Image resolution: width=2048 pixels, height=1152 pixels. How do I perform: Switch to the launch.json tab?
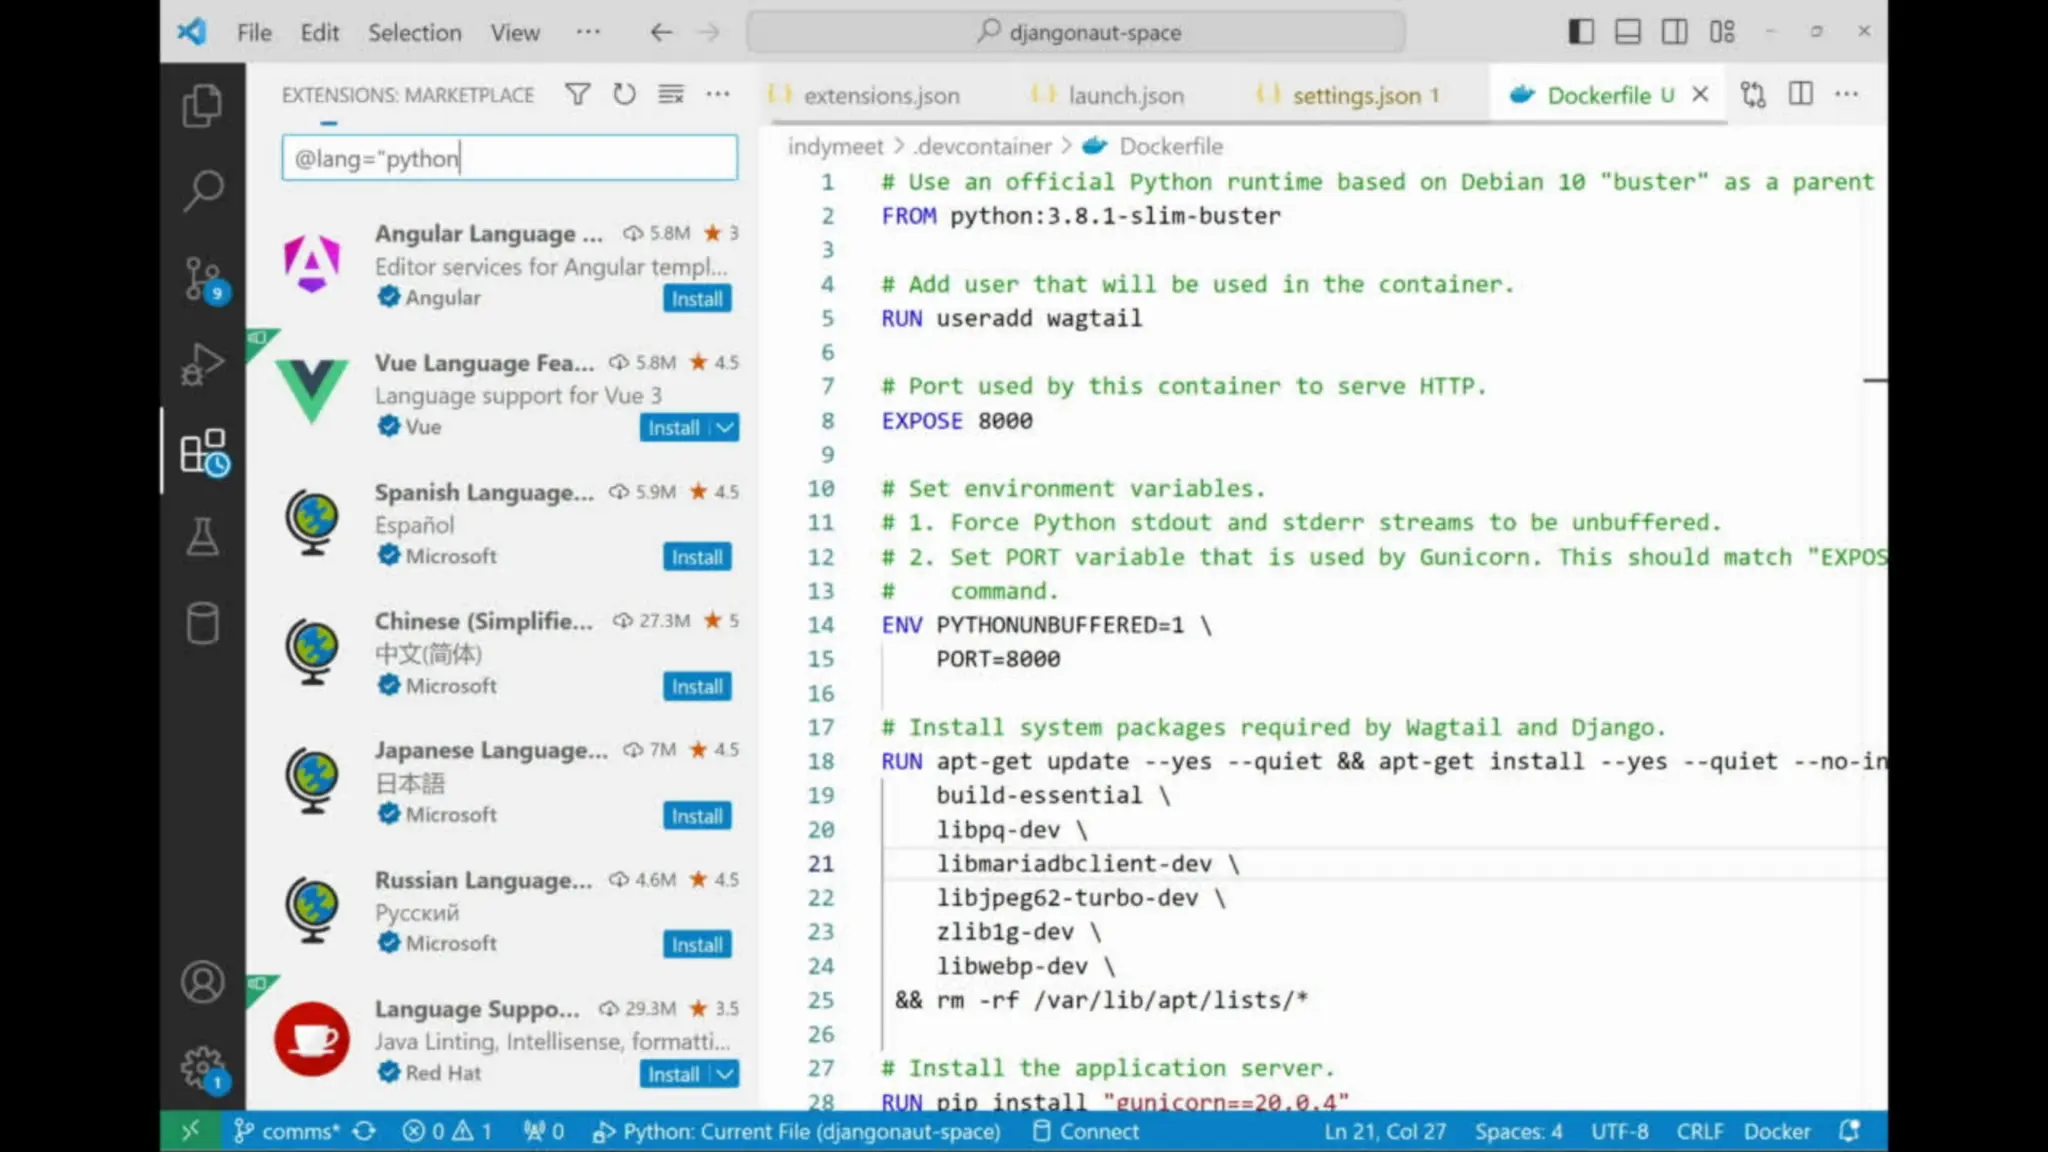click(1125, 95)
